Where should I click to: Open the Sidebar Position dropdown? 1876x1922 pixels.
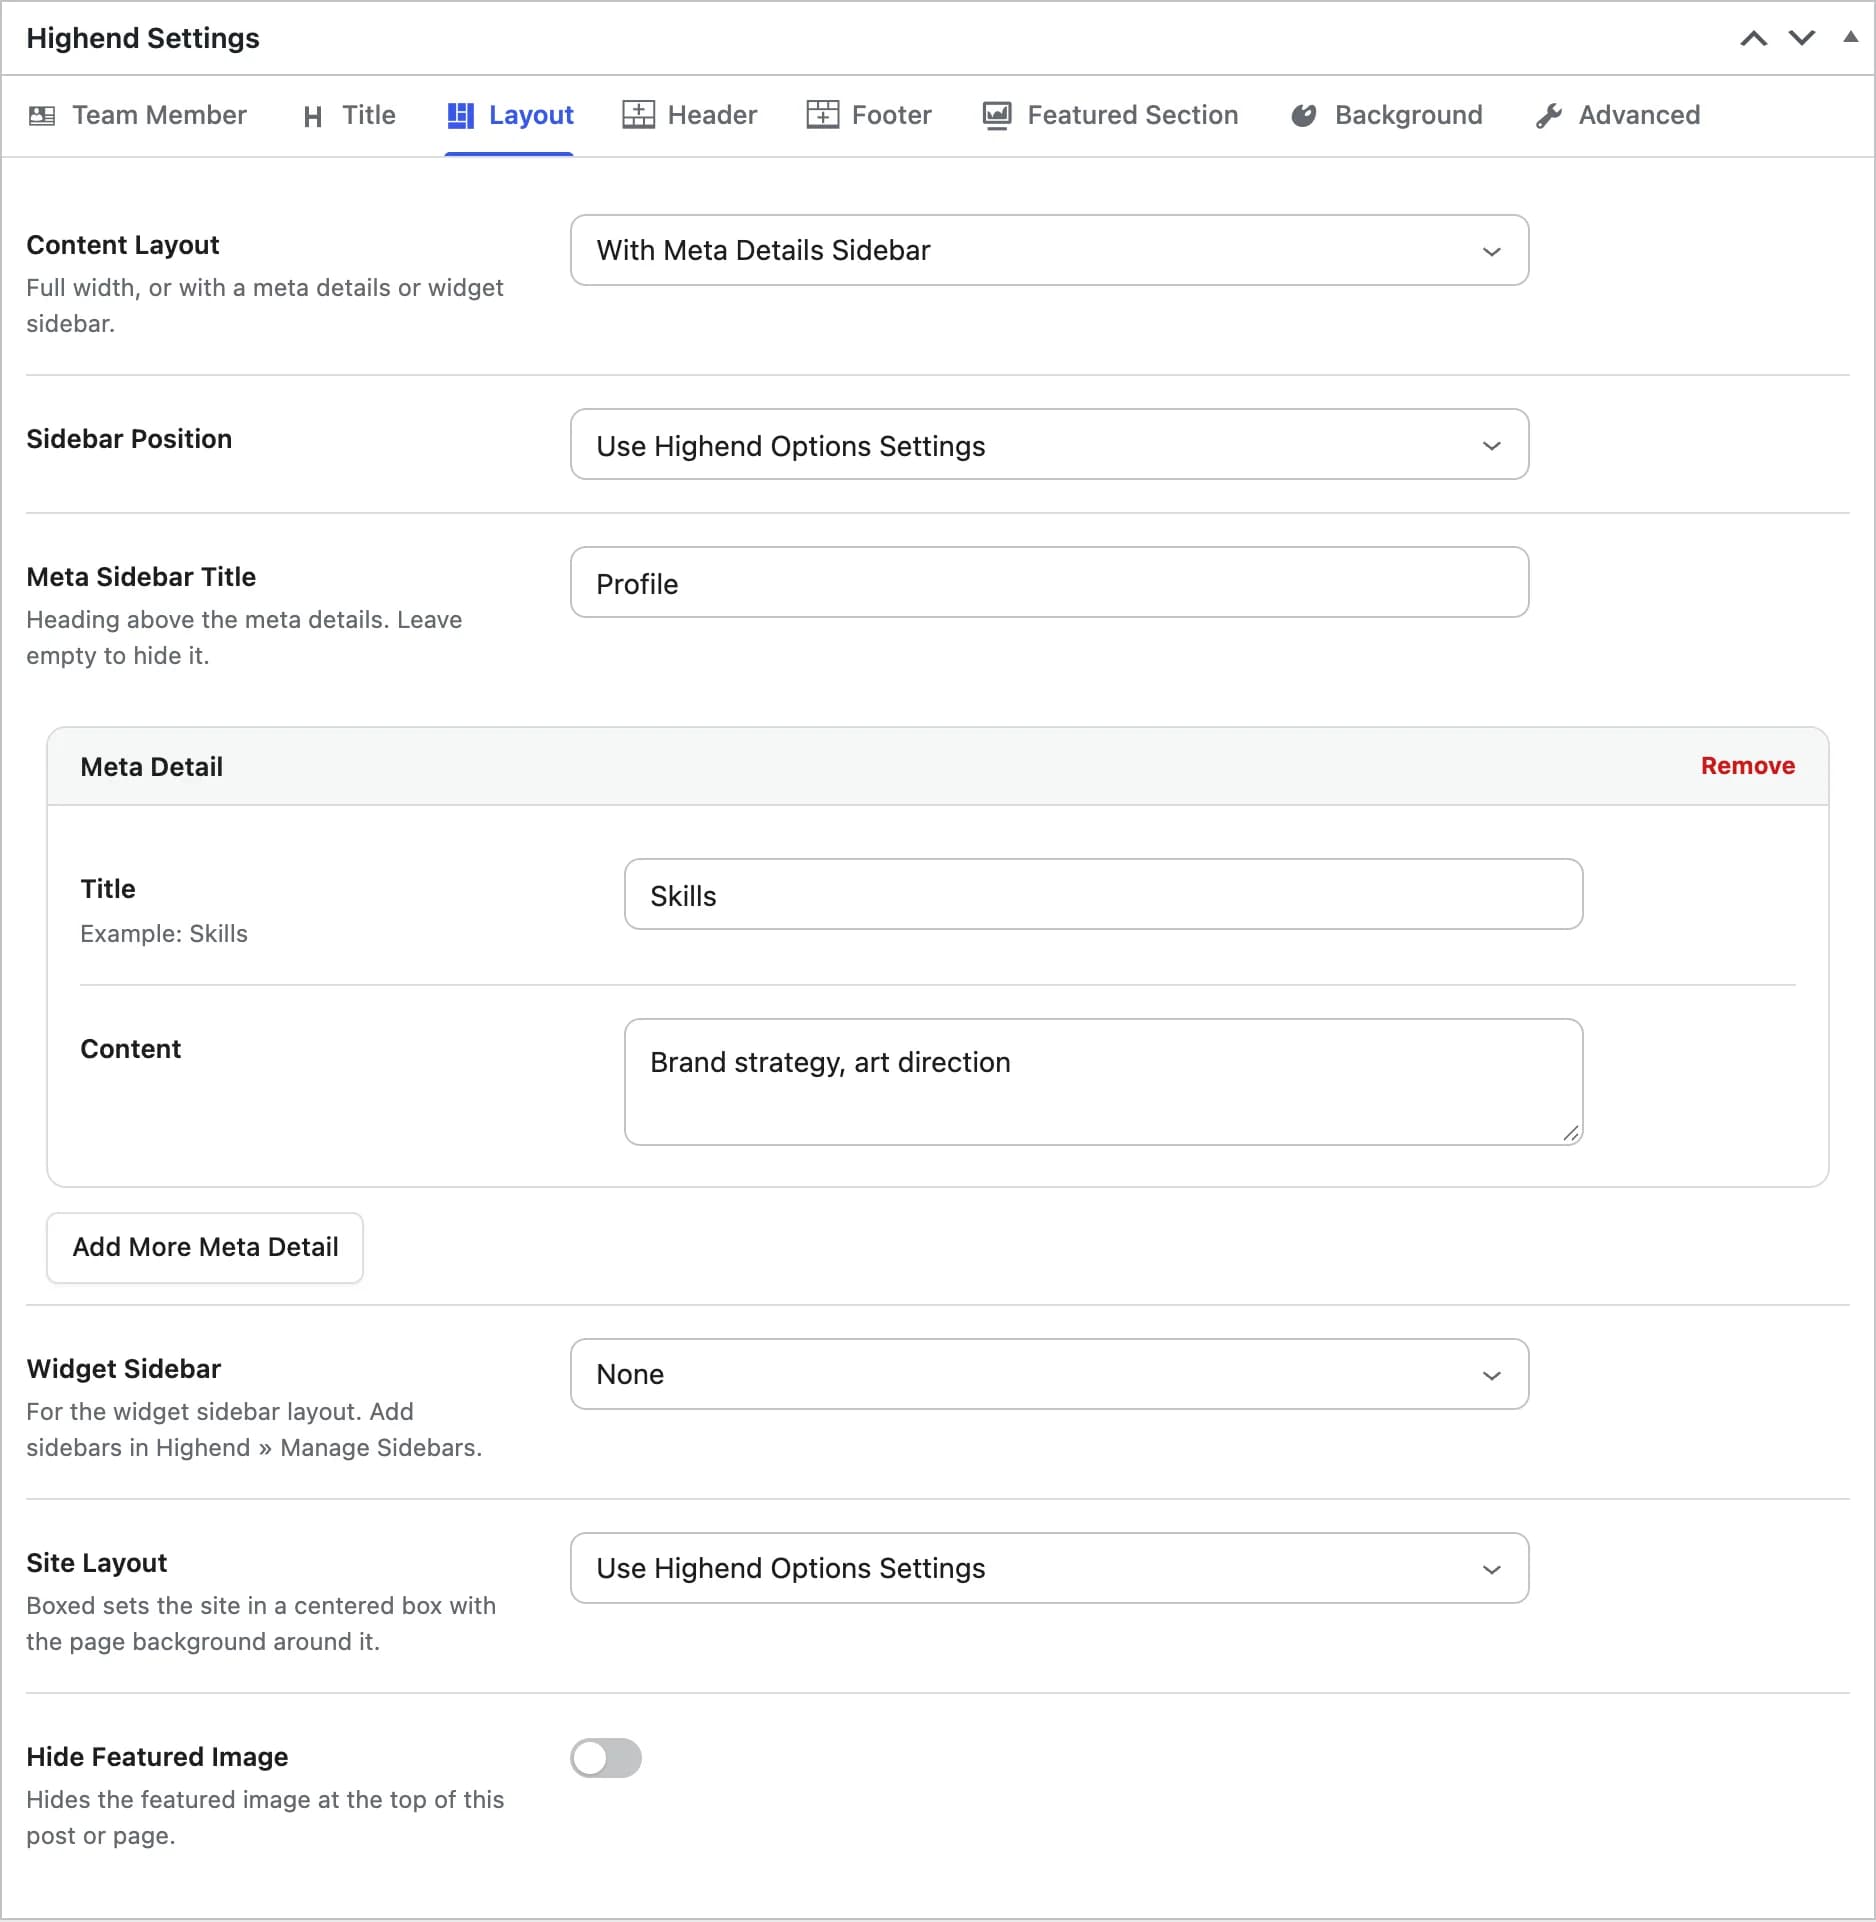pos(1049,444)
